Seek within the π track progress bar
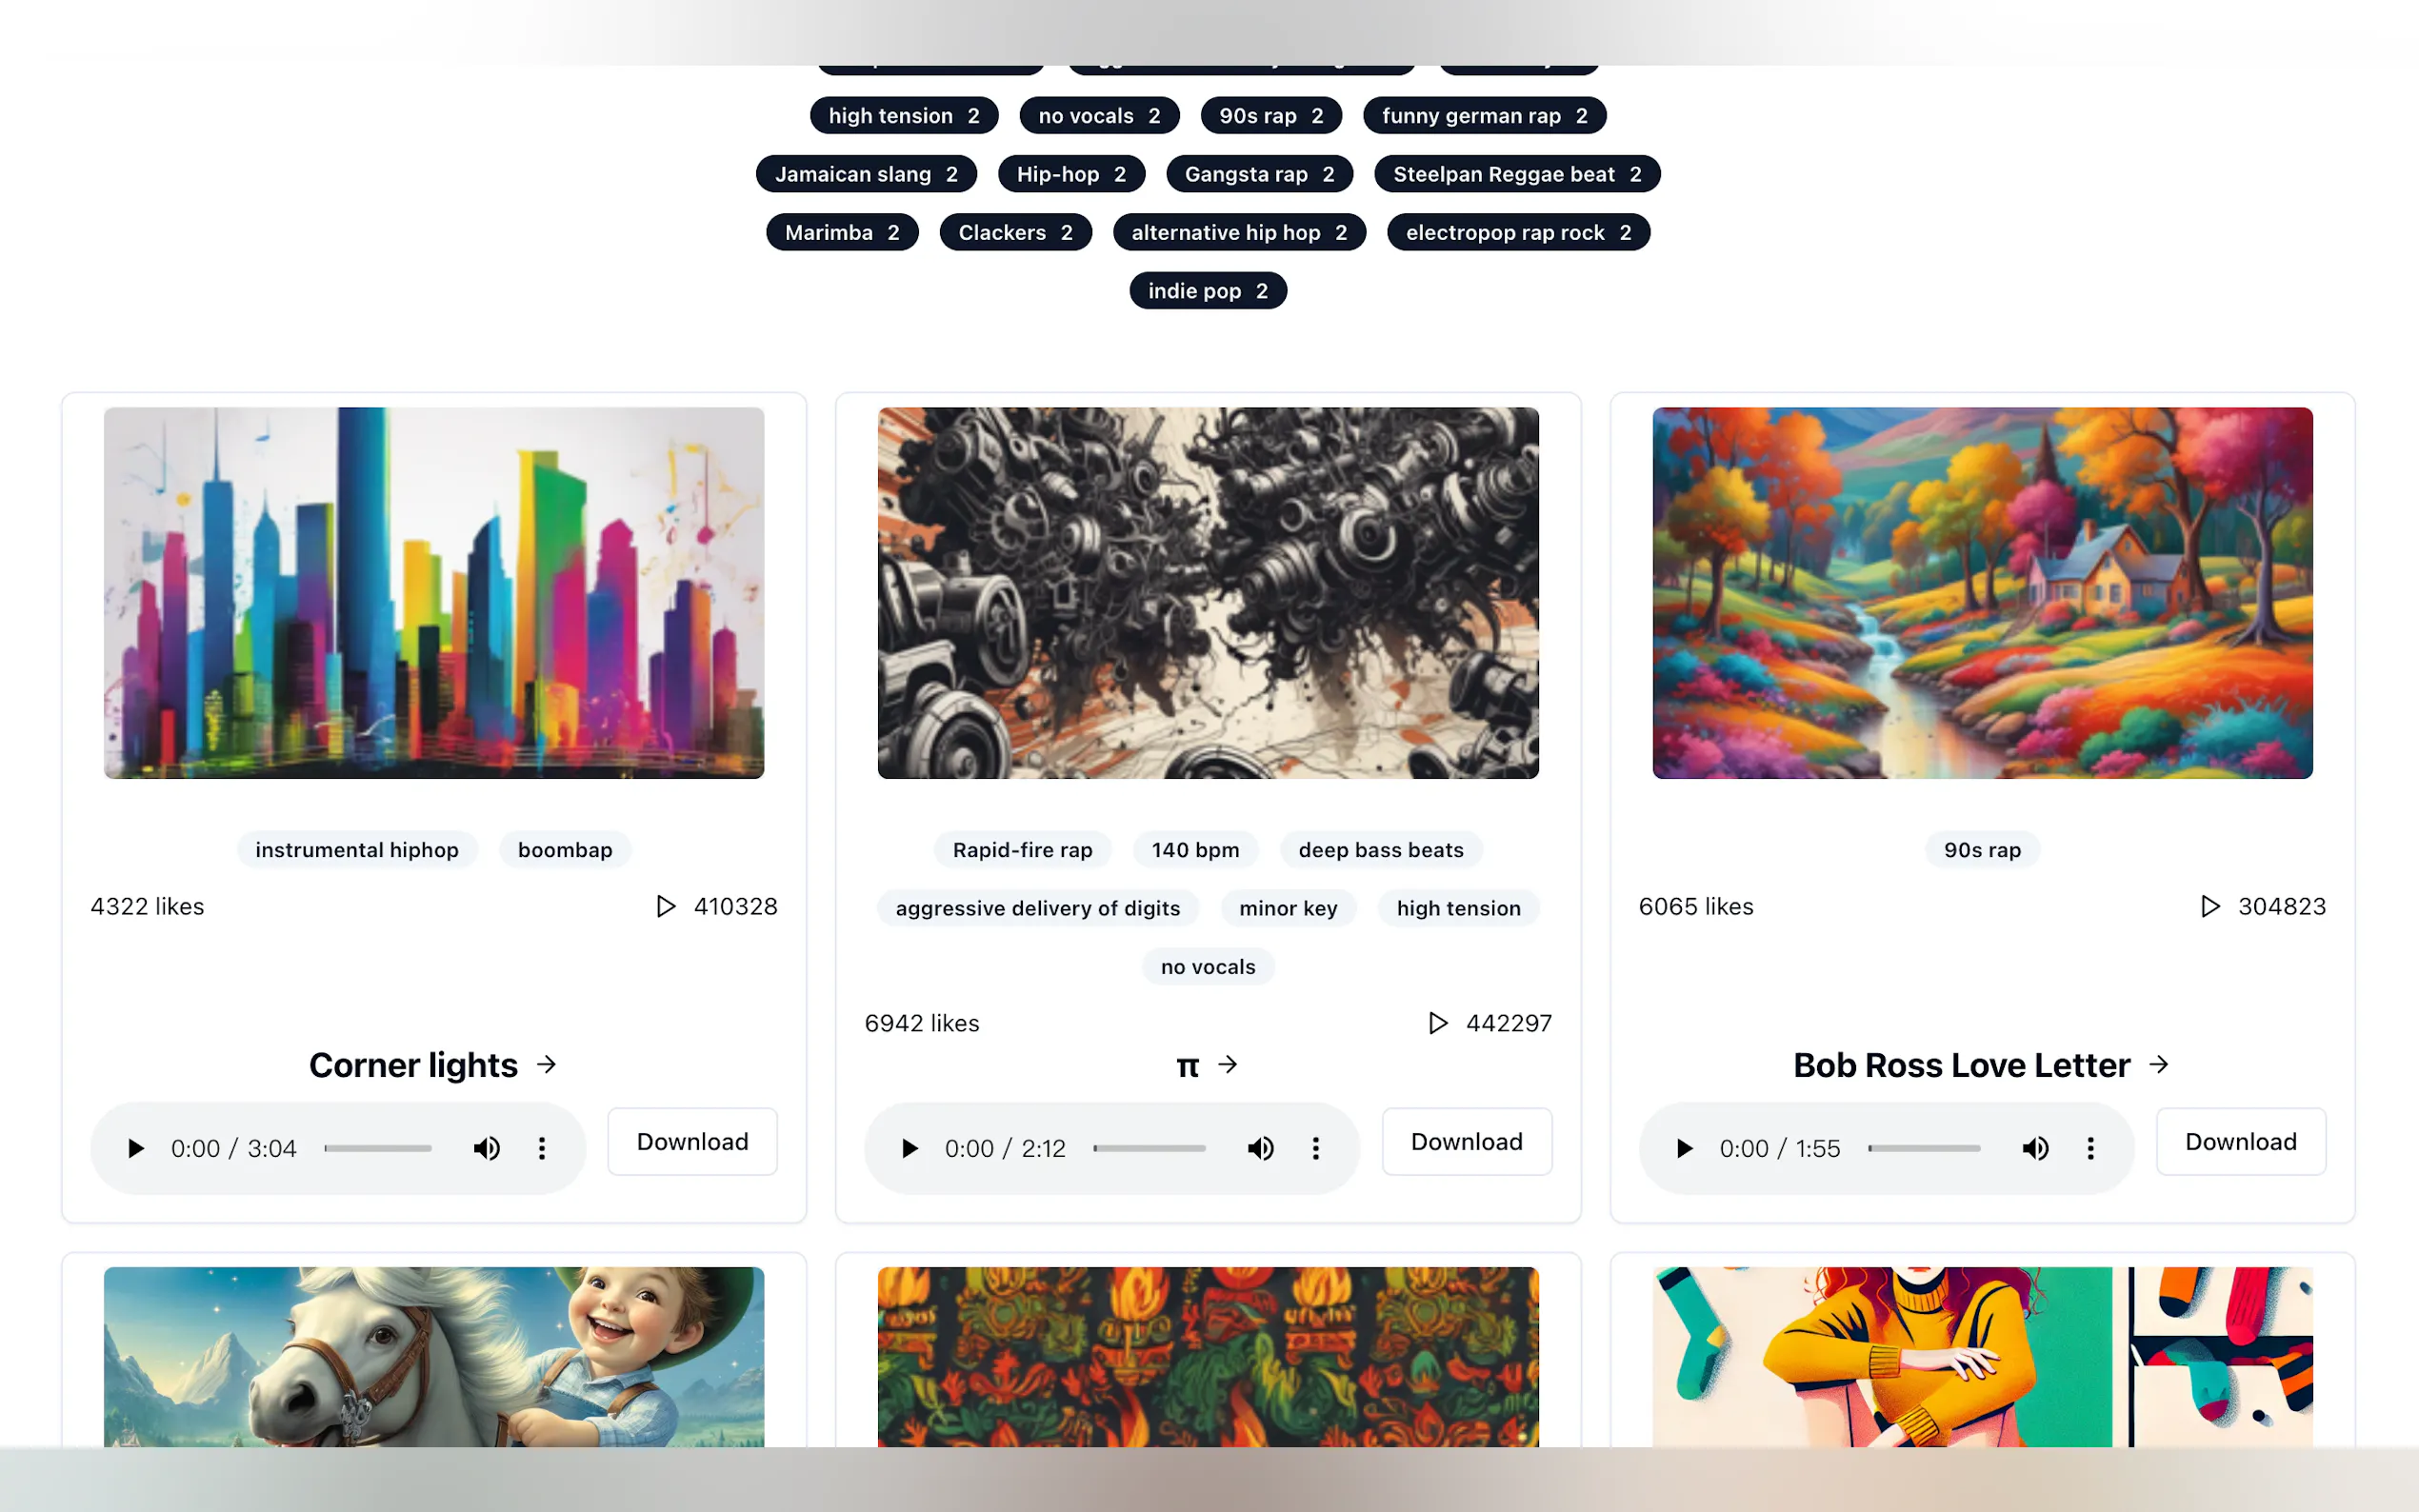The height and width of the screenshot is (1512, 2419). [1149, 1148]
